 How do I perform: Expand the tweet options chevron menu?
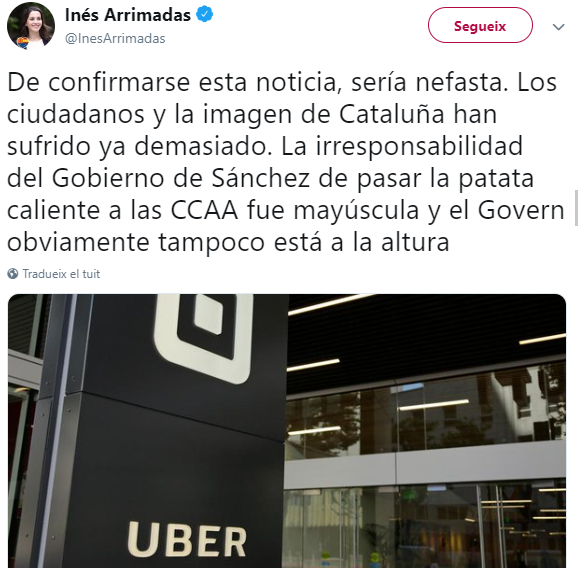point(558,27)
